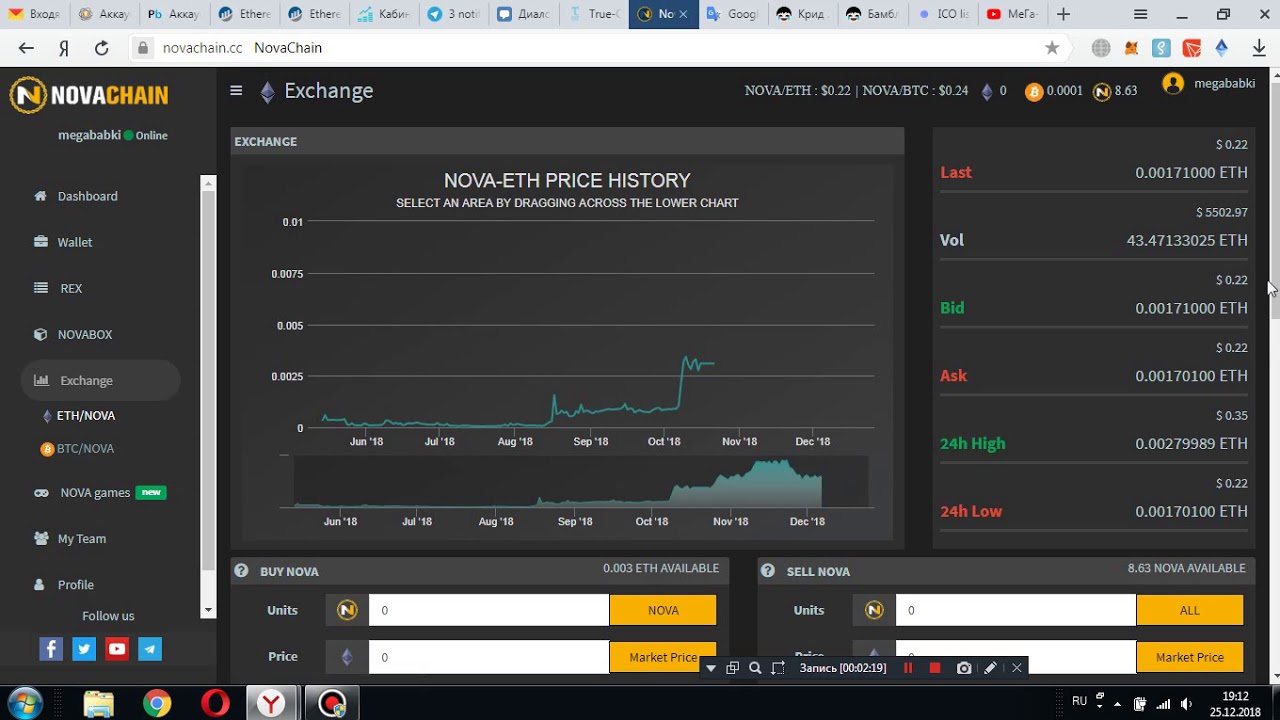
Task: Open the Telegram follow icon
Action: point(150,649)
